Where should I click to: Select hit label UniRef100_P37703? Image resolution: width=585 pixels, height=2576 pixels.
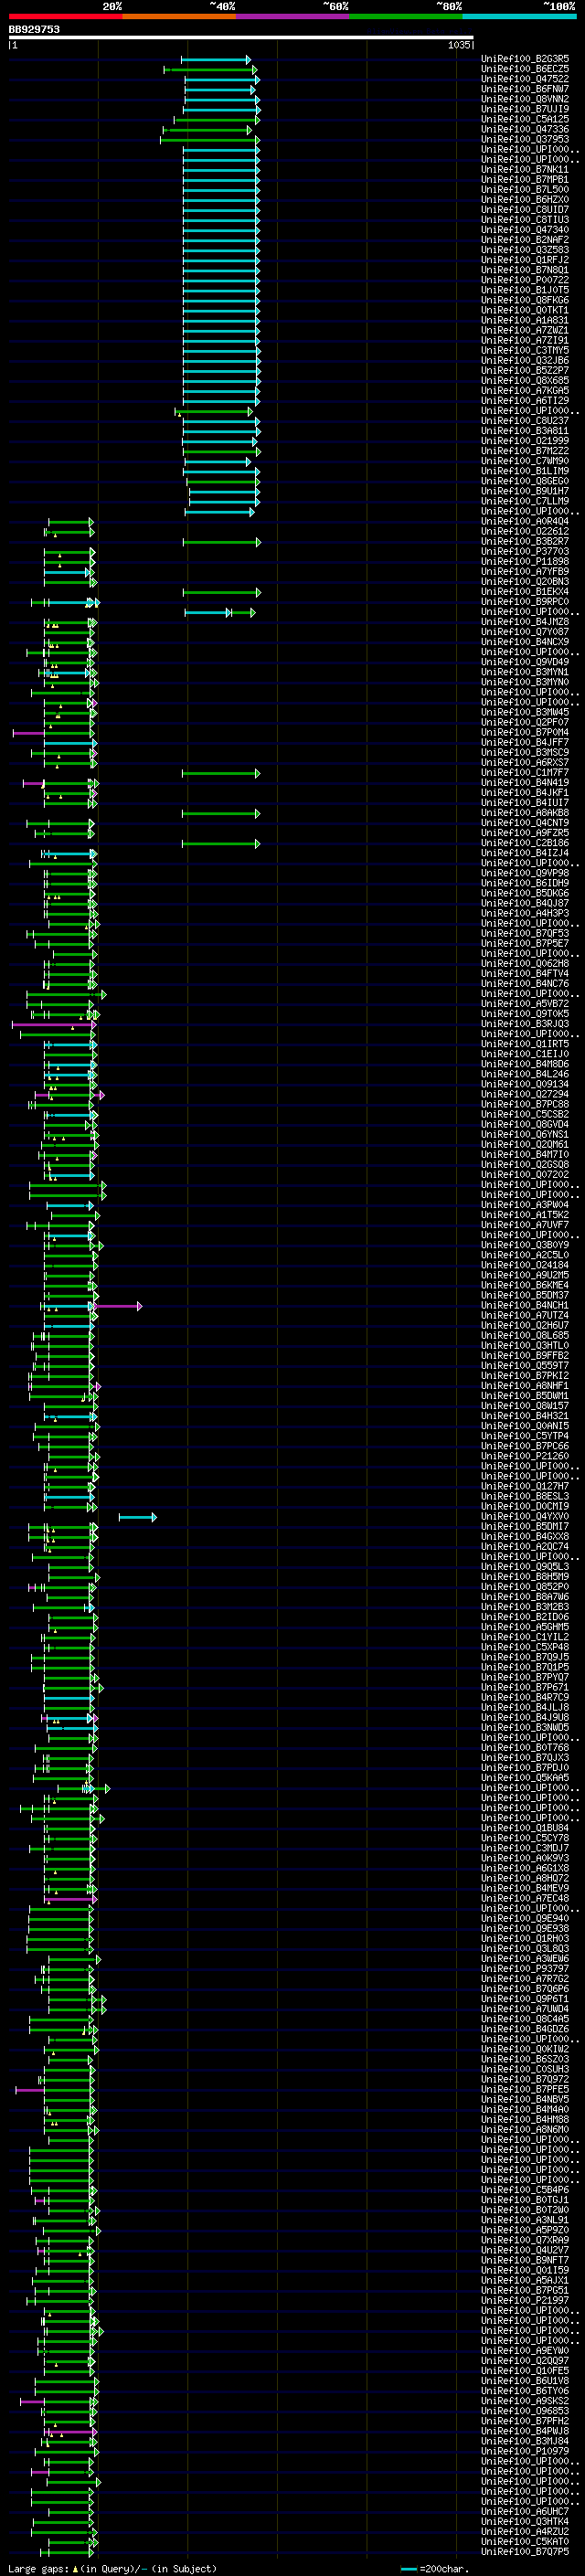[x=525, y=551]
